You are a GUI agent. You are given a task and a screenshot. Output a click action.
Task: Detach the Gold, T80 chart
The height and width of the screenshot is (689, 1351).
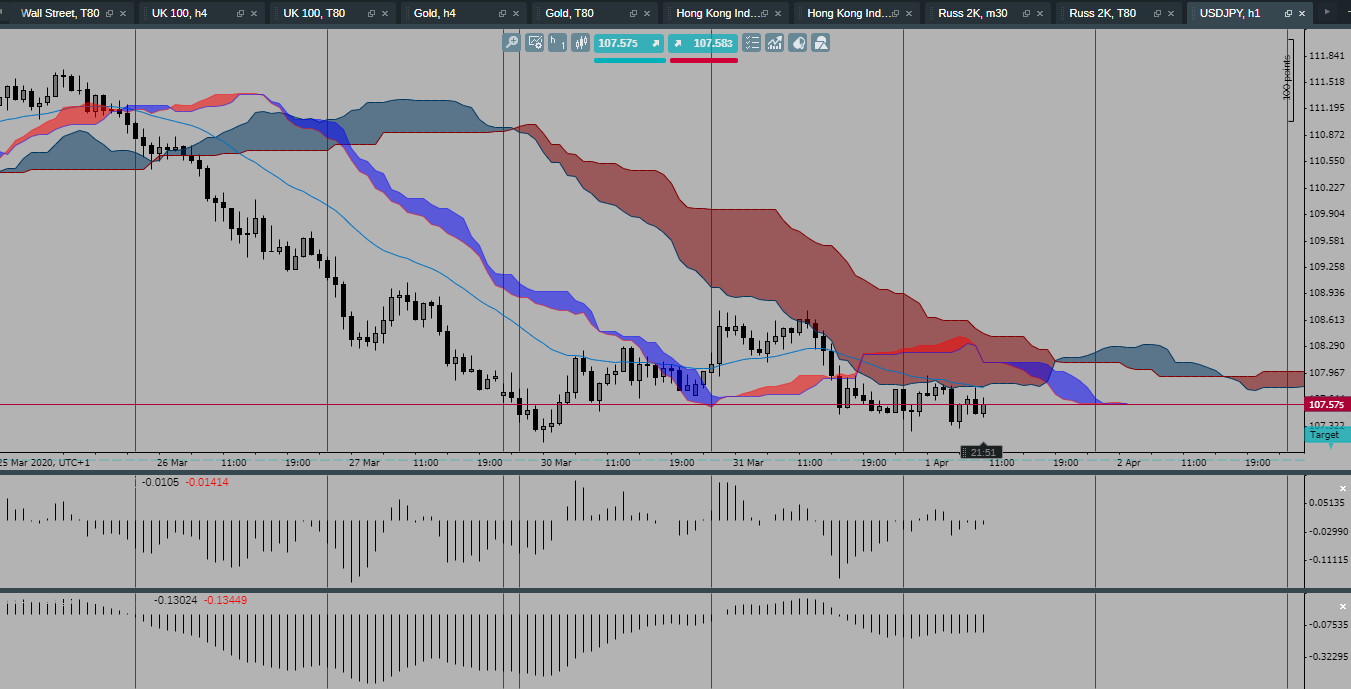click(633, 14)
